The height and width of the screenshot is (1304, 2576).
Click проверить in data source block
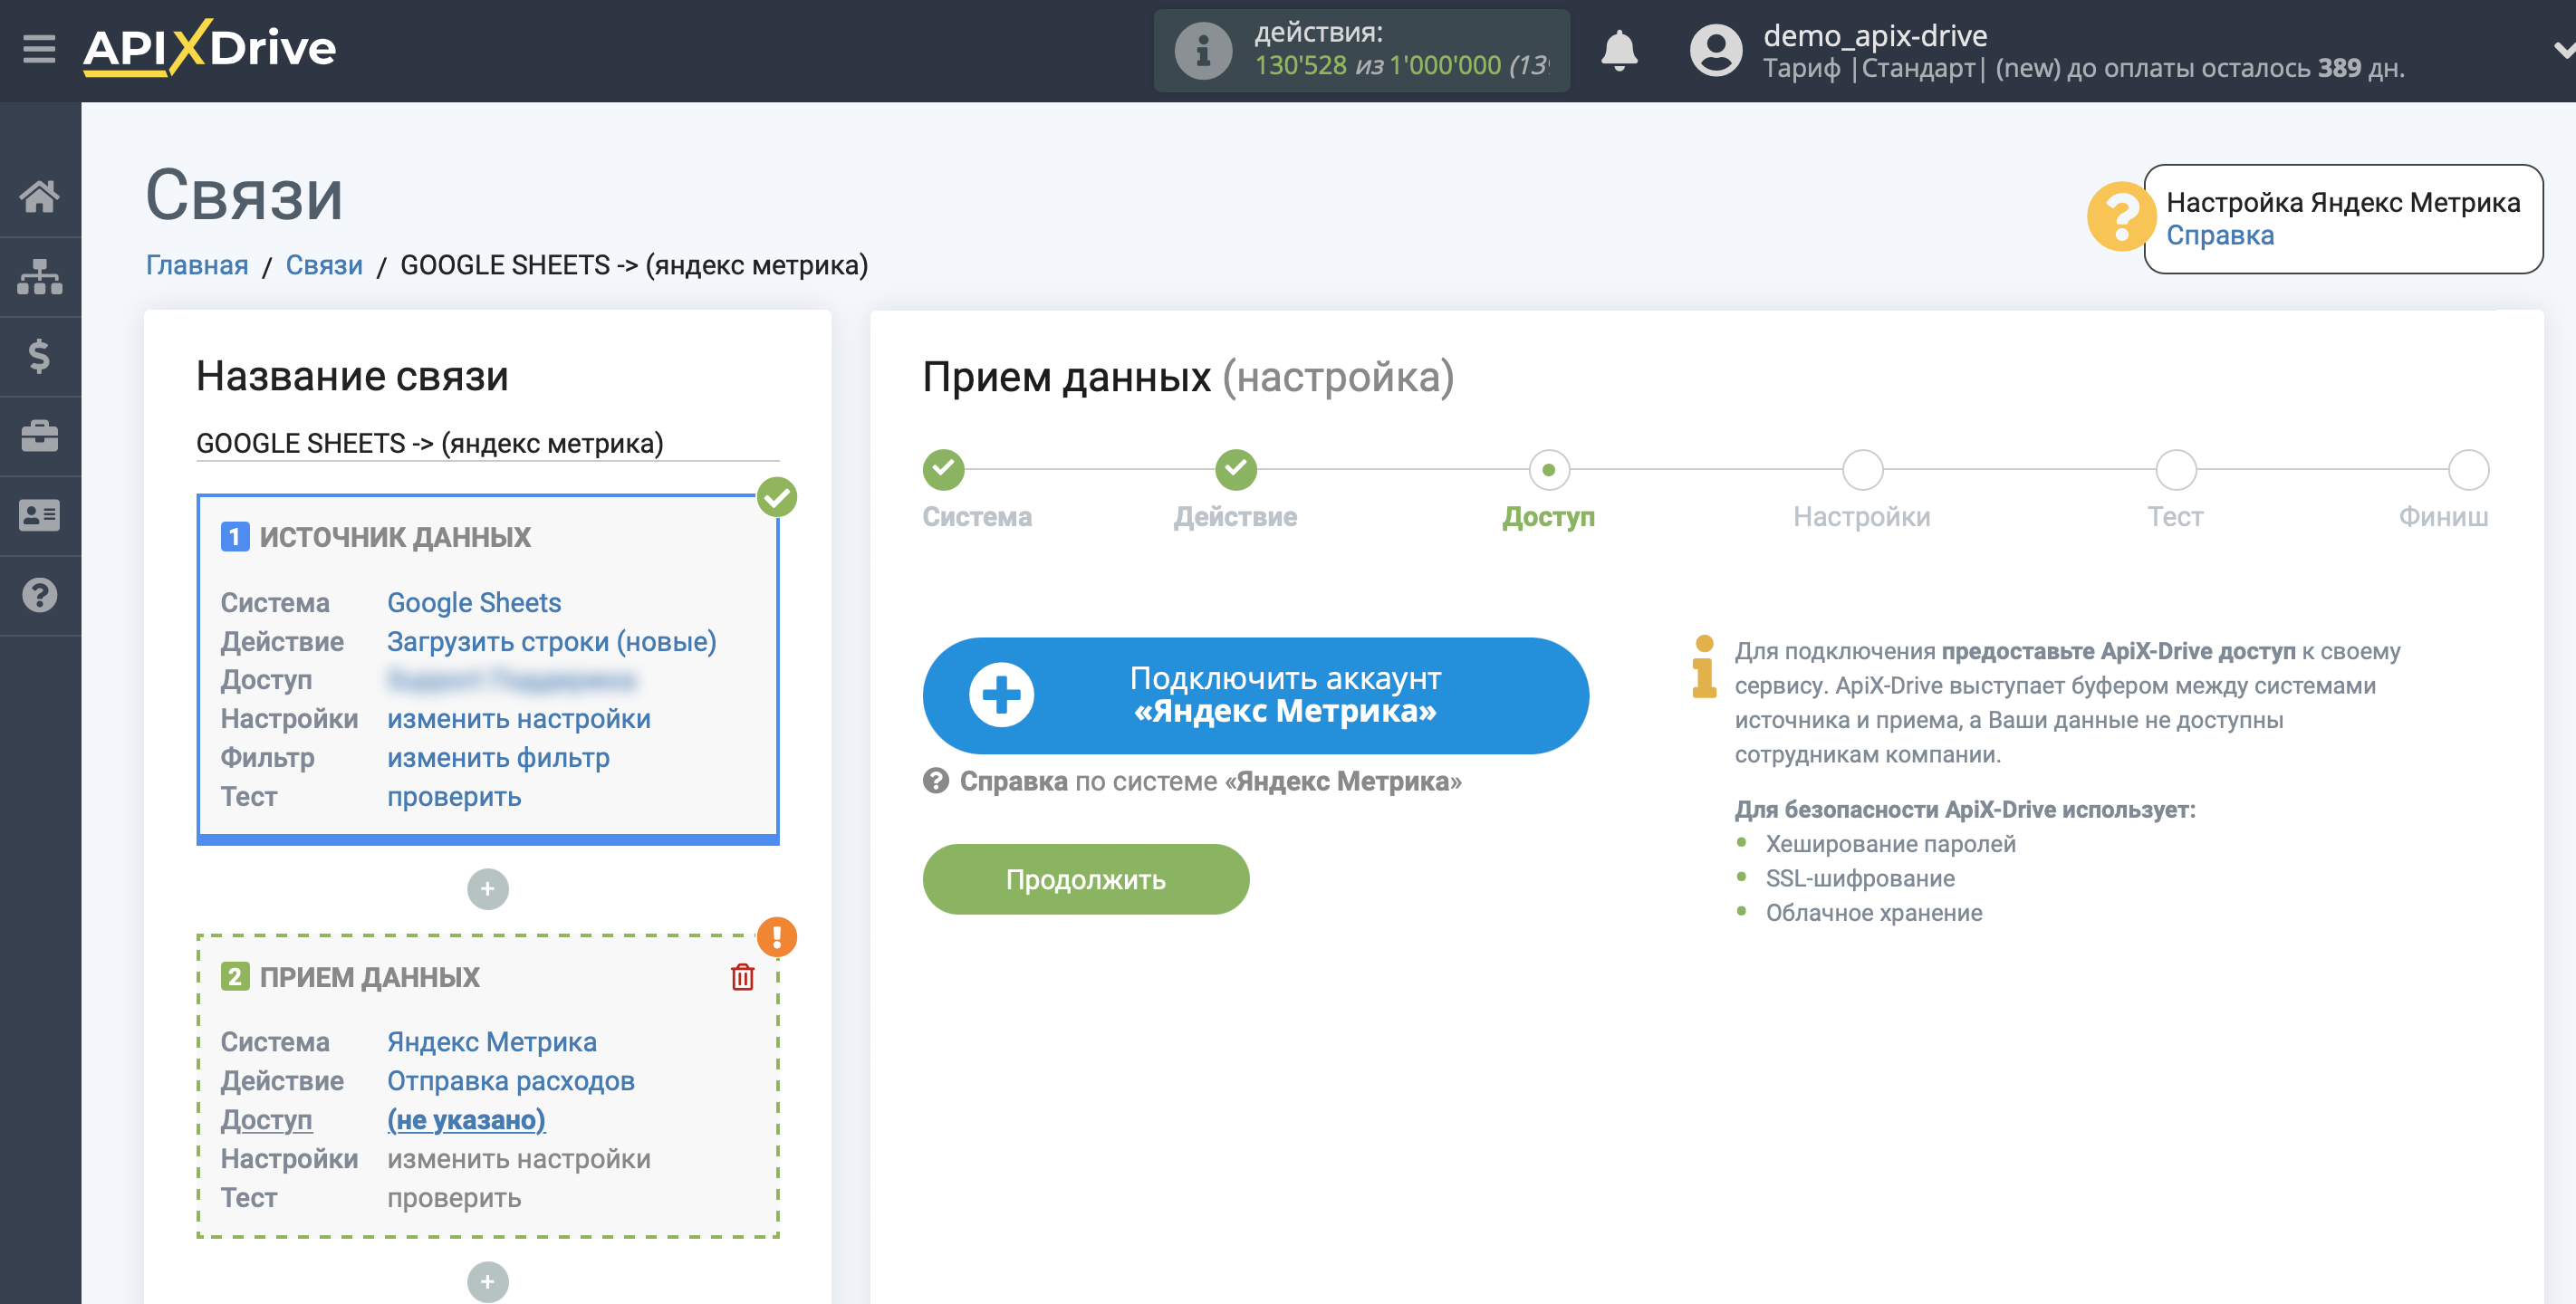point(454,797)
